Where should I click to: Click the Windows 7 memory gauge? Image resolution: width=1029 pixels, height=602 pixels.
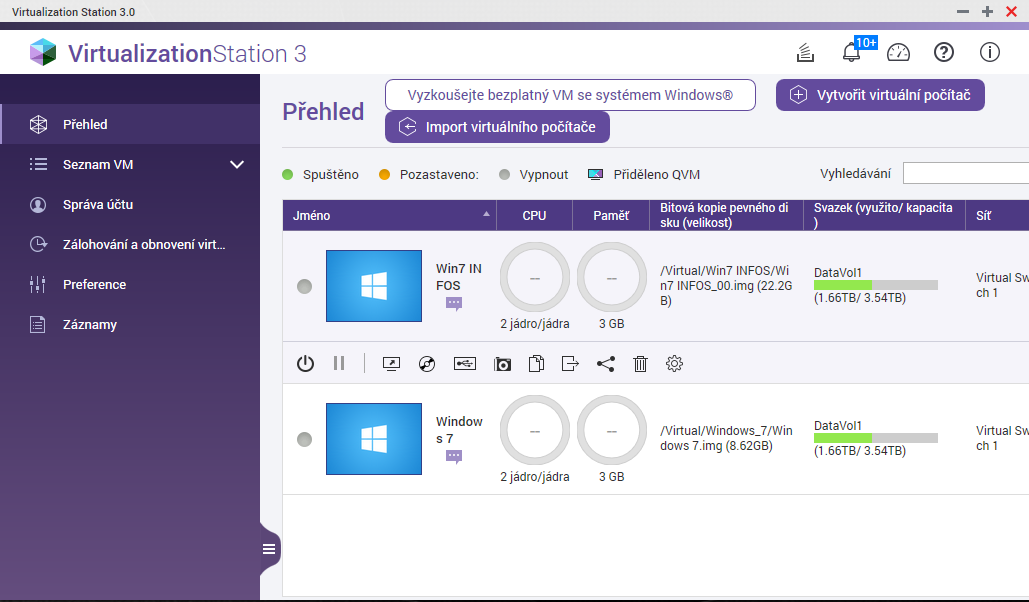coord(612,431)
